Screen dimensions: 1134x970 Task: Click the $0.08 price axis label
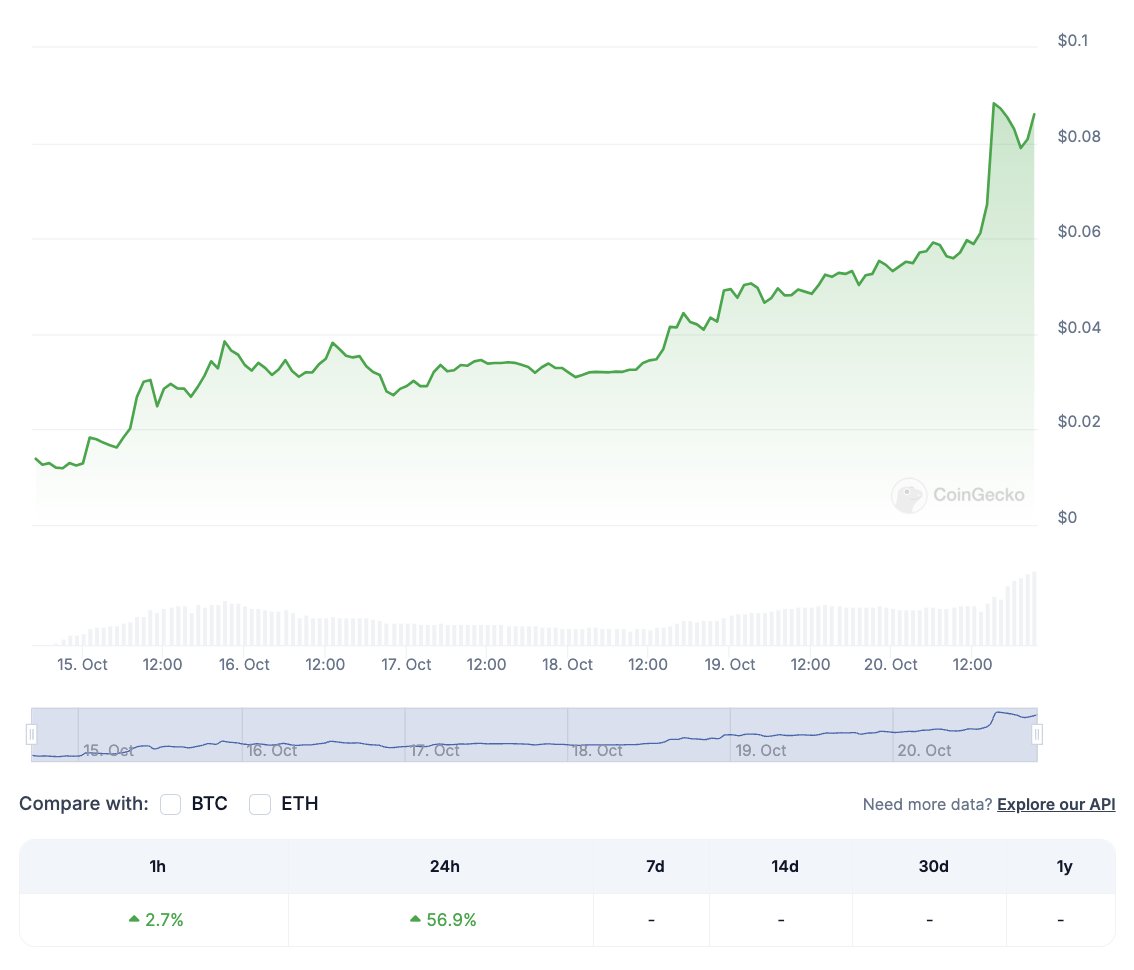point(1079,136)
